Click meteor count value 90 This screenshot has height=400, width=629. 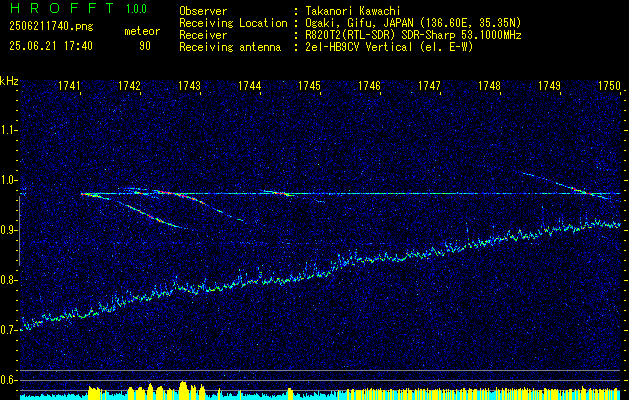[x=145, y=46]
